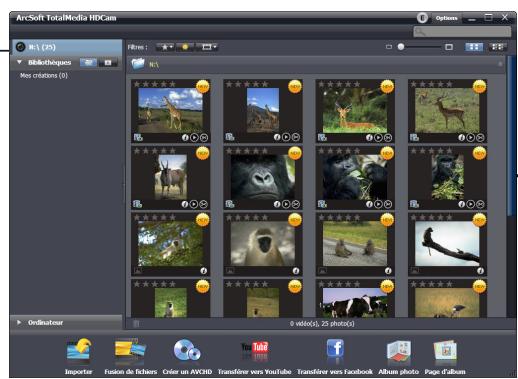Open star rating filter dropdown
The image size is (518, 379).
click(x=165, y=47)
